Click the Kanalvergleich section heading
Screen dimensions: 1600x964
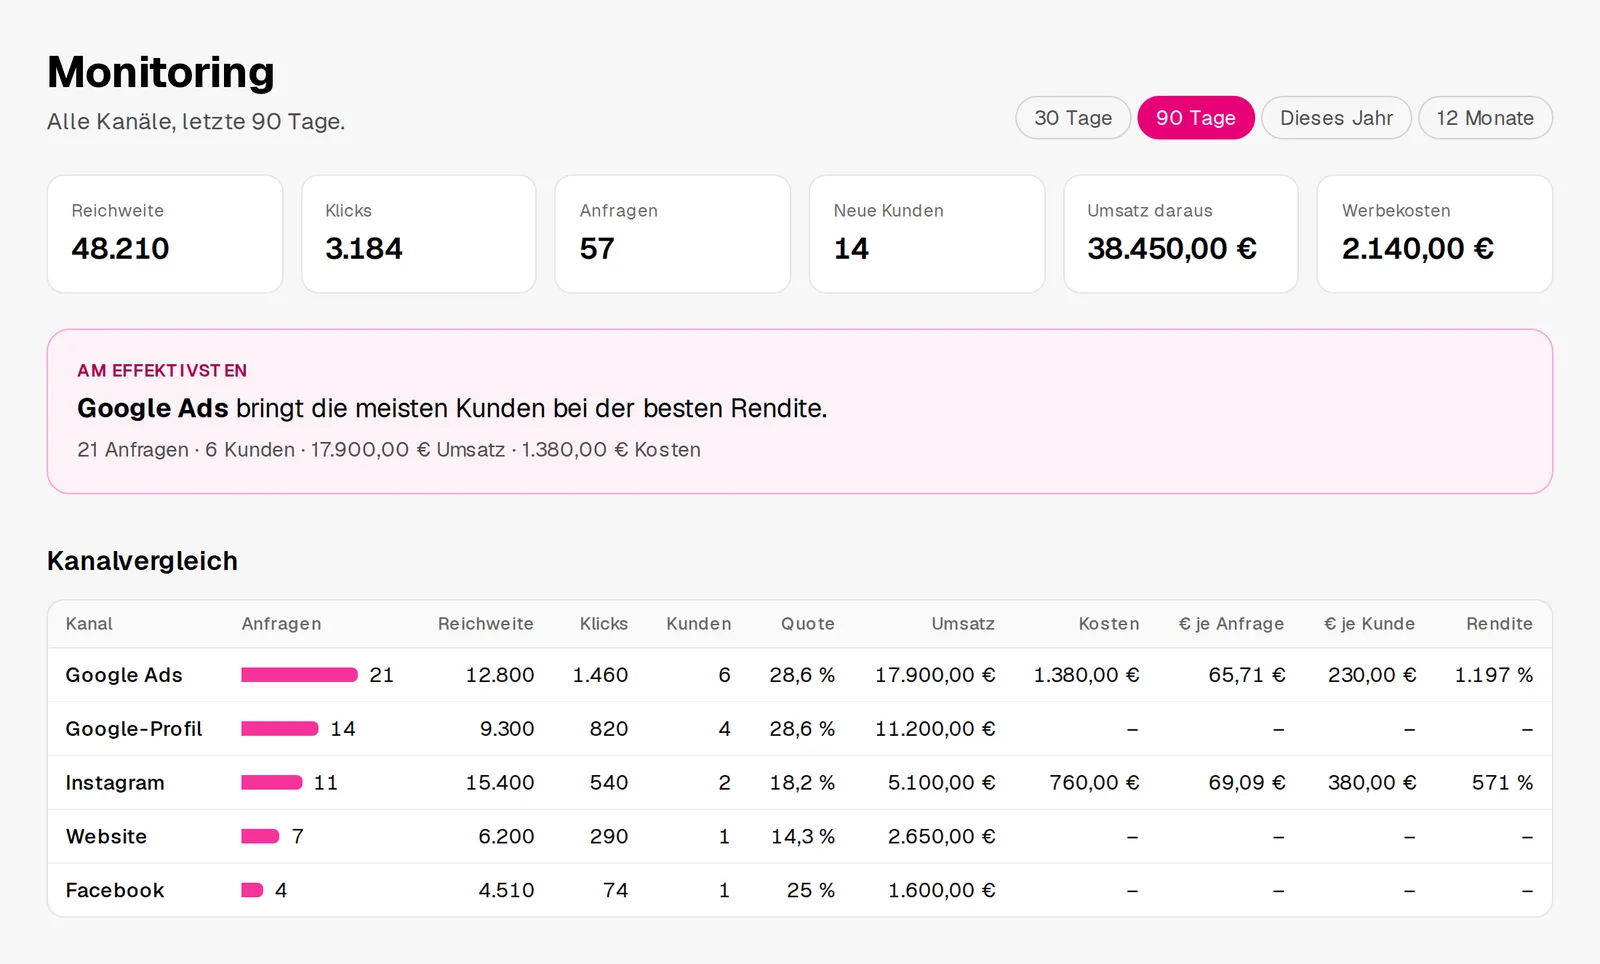(142, 561)
